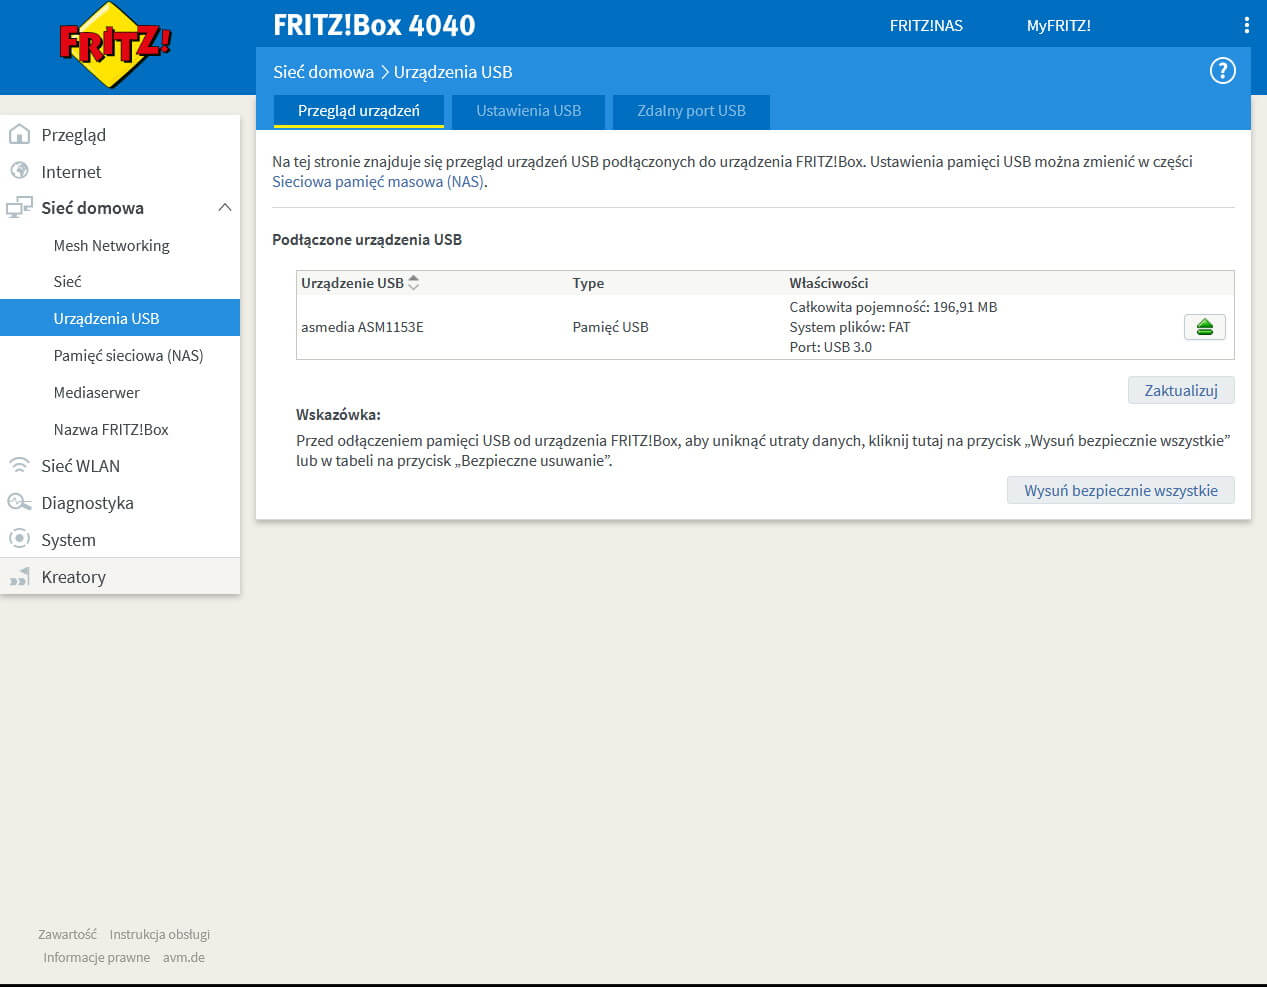This screenshot has width=1267, height=987.
Task: Open MyFRITZ! from the header
Action: click(1058, 26)
